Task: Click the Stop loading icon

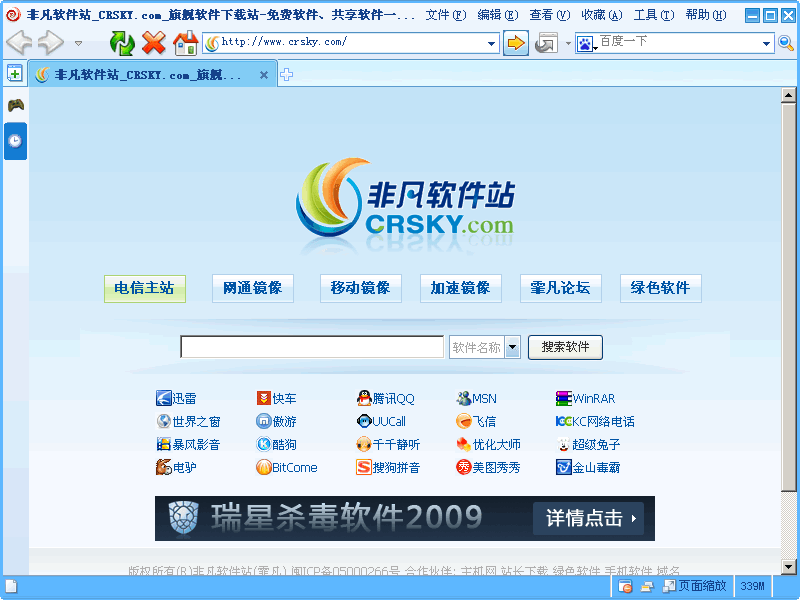Action: pos(153,43)
